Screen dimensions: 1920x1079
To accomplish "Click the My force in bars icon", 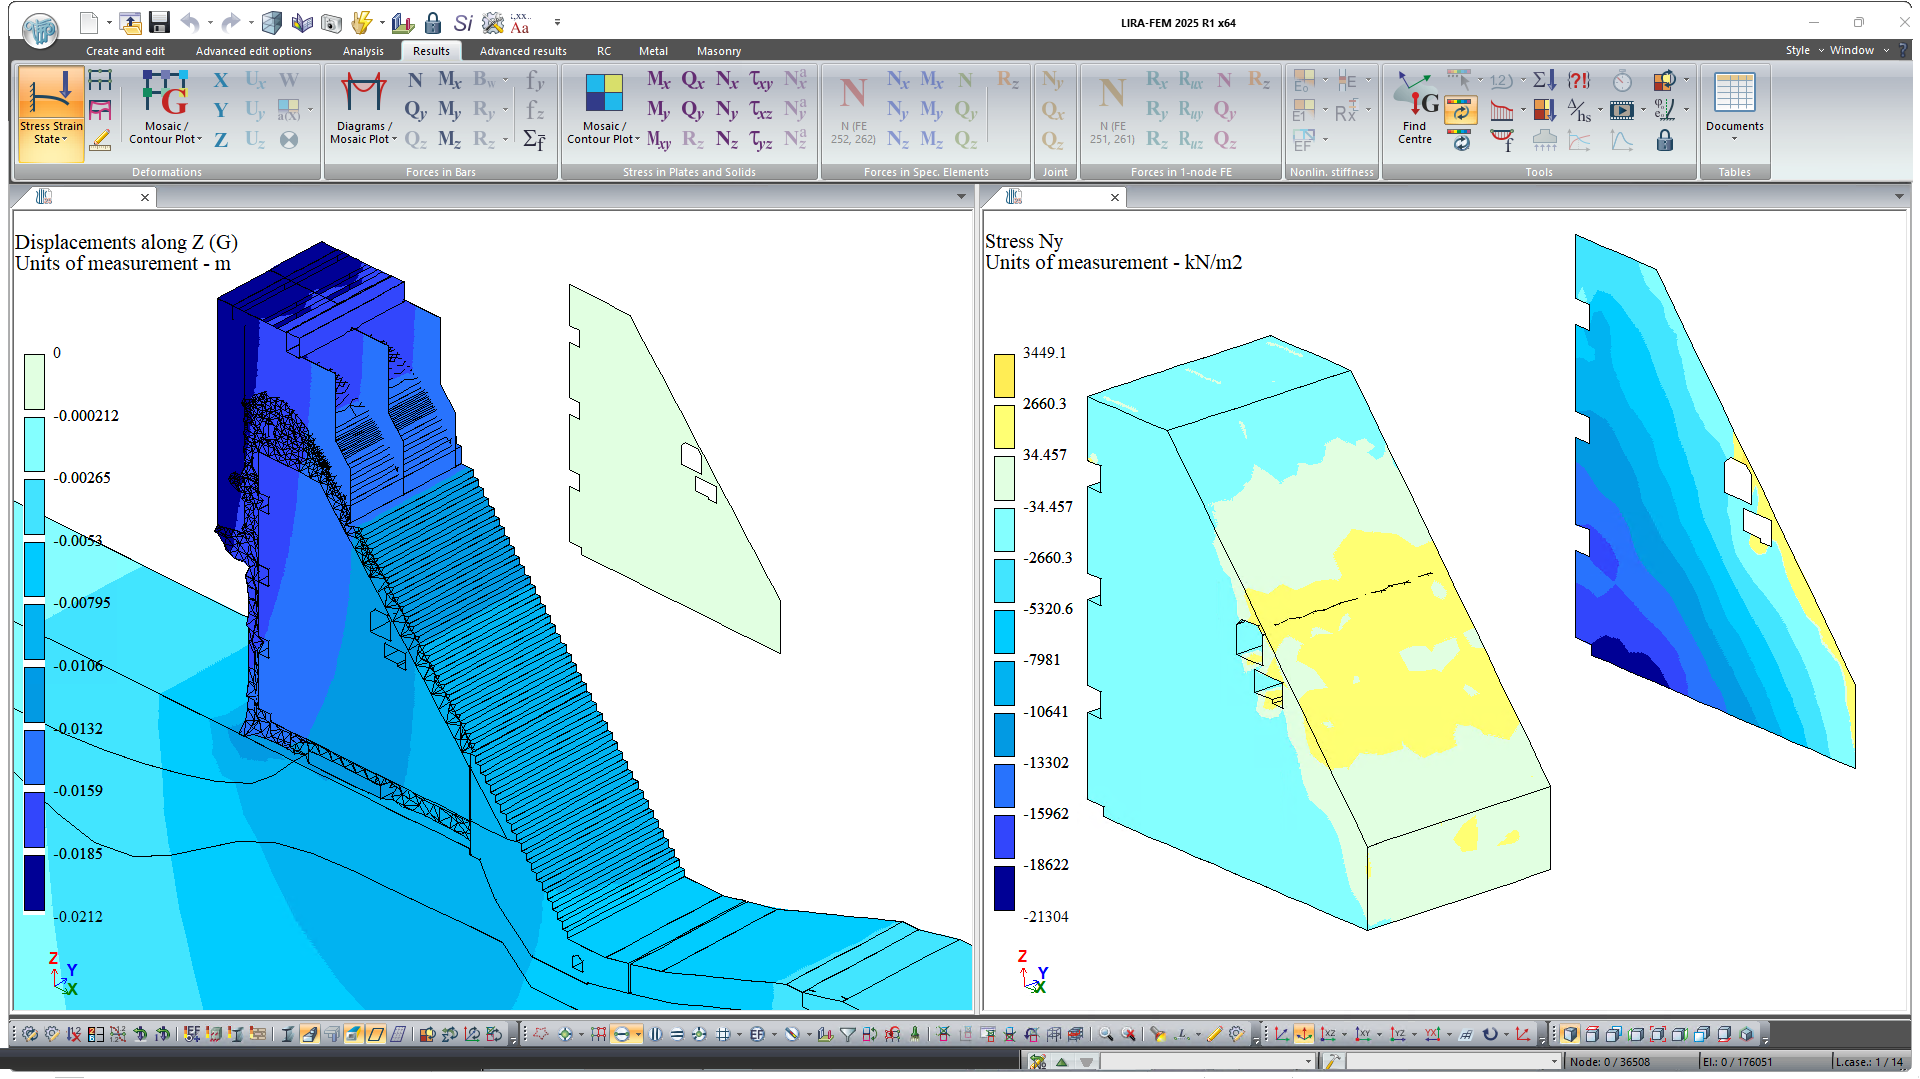I will 449,110.
